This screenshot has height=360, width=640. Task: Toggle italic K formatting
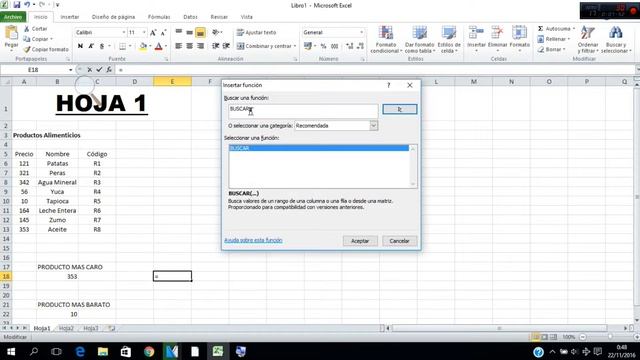[x=91, y=46]
